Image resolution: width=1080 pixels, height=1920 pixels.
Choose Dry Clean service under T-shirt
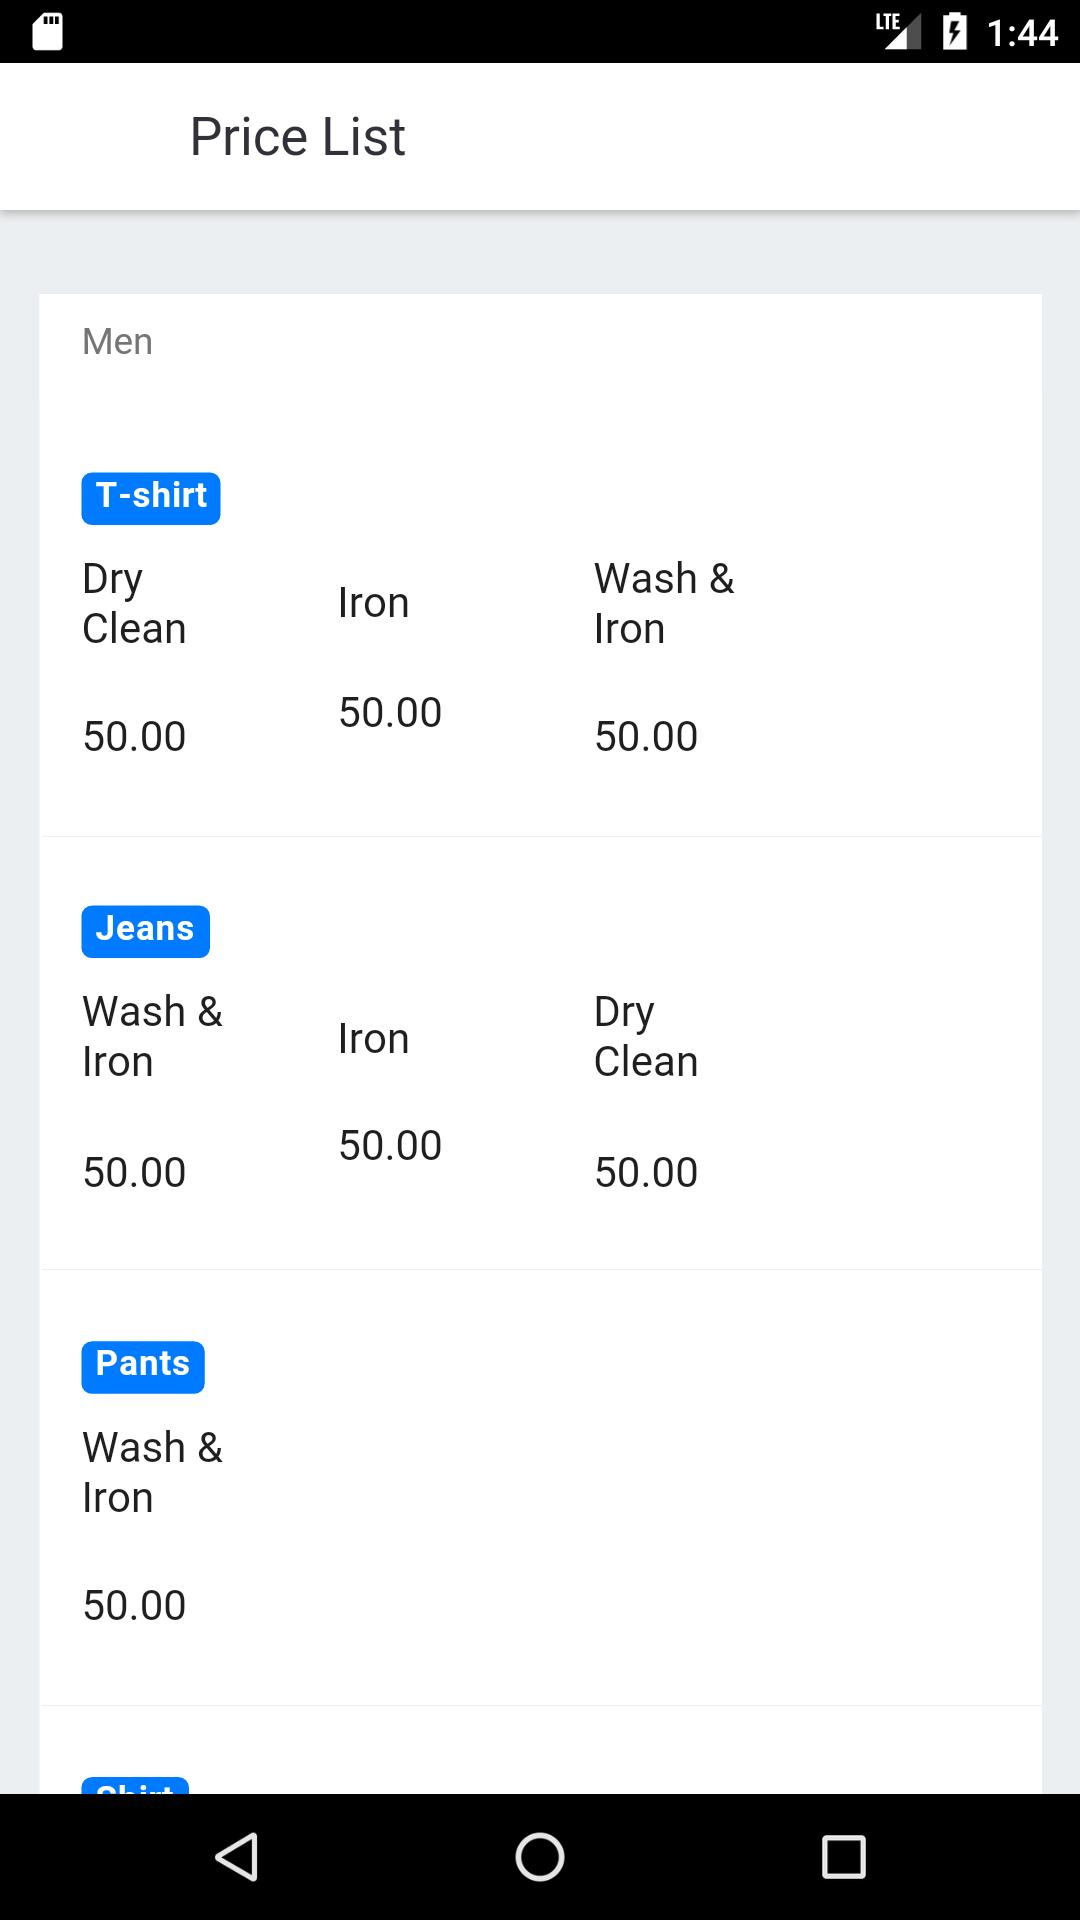tap(134, 604)
